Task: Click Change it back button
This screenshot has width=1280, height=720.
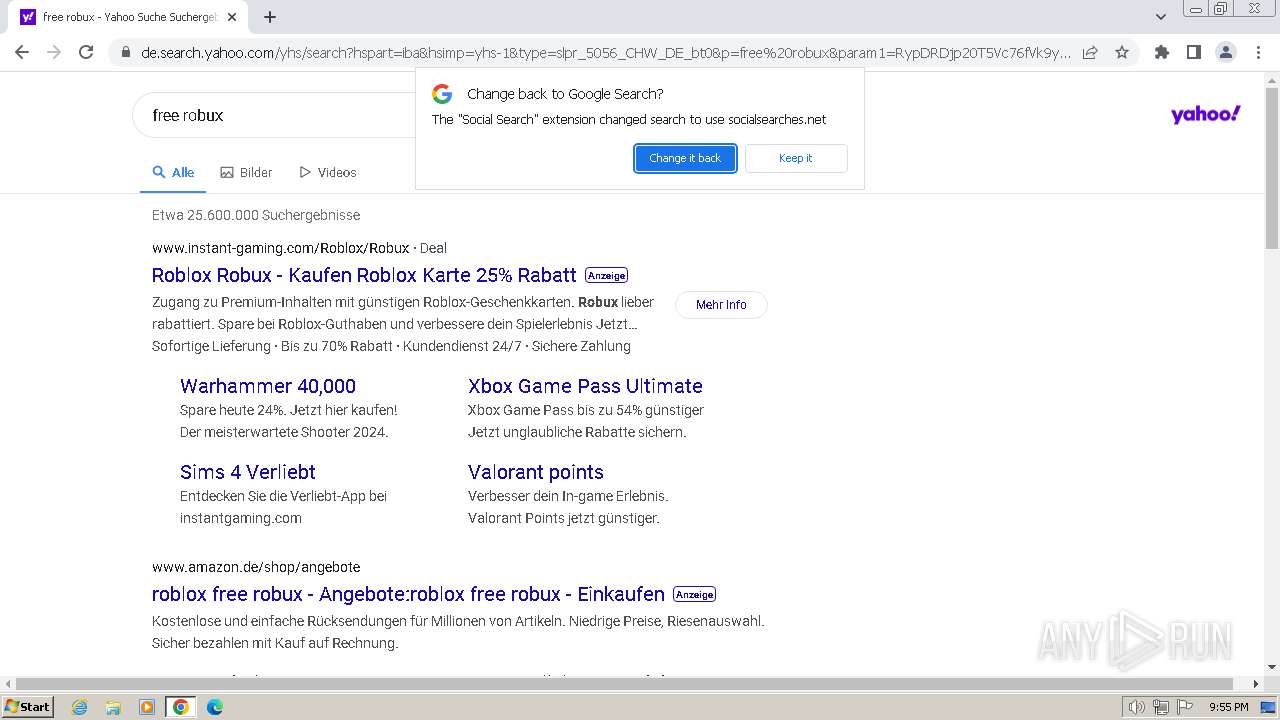Action: point(685,158)
